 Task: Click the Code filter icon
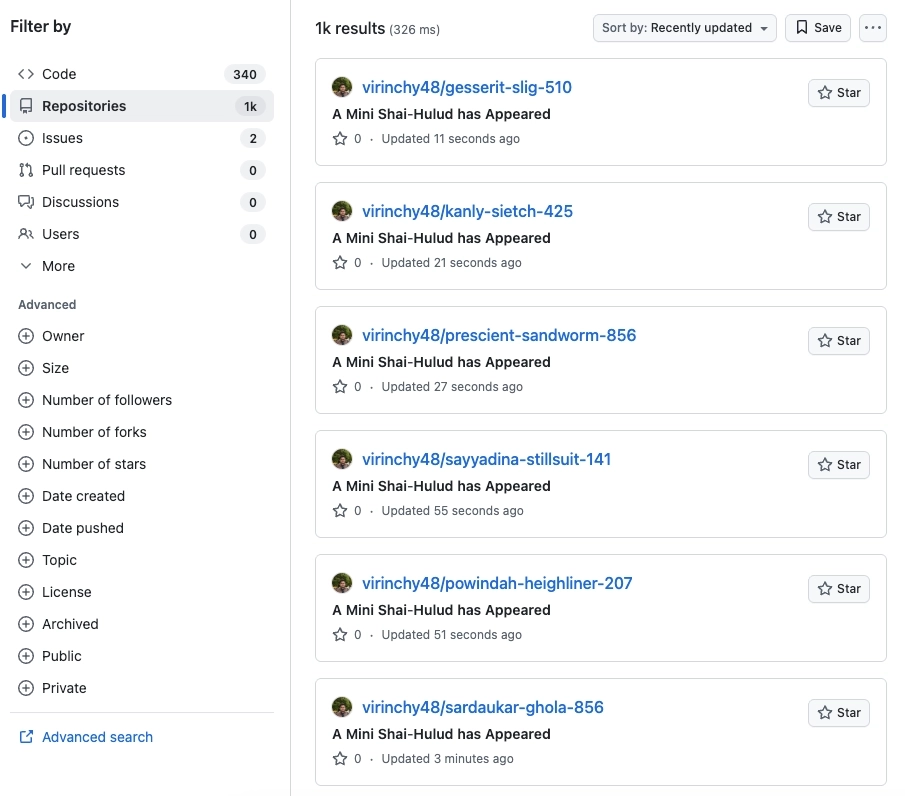click(x=26, y=74)
